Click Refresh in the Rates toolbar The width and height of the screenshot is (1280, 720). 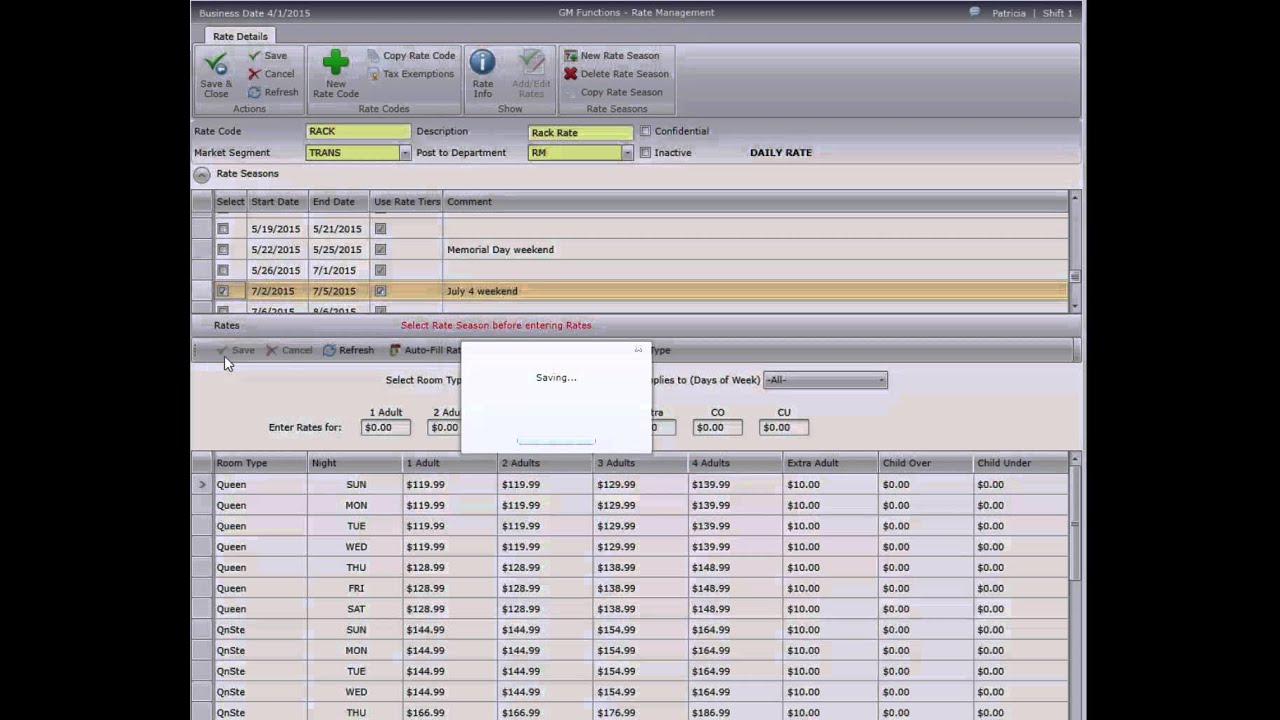click(348, 350)
